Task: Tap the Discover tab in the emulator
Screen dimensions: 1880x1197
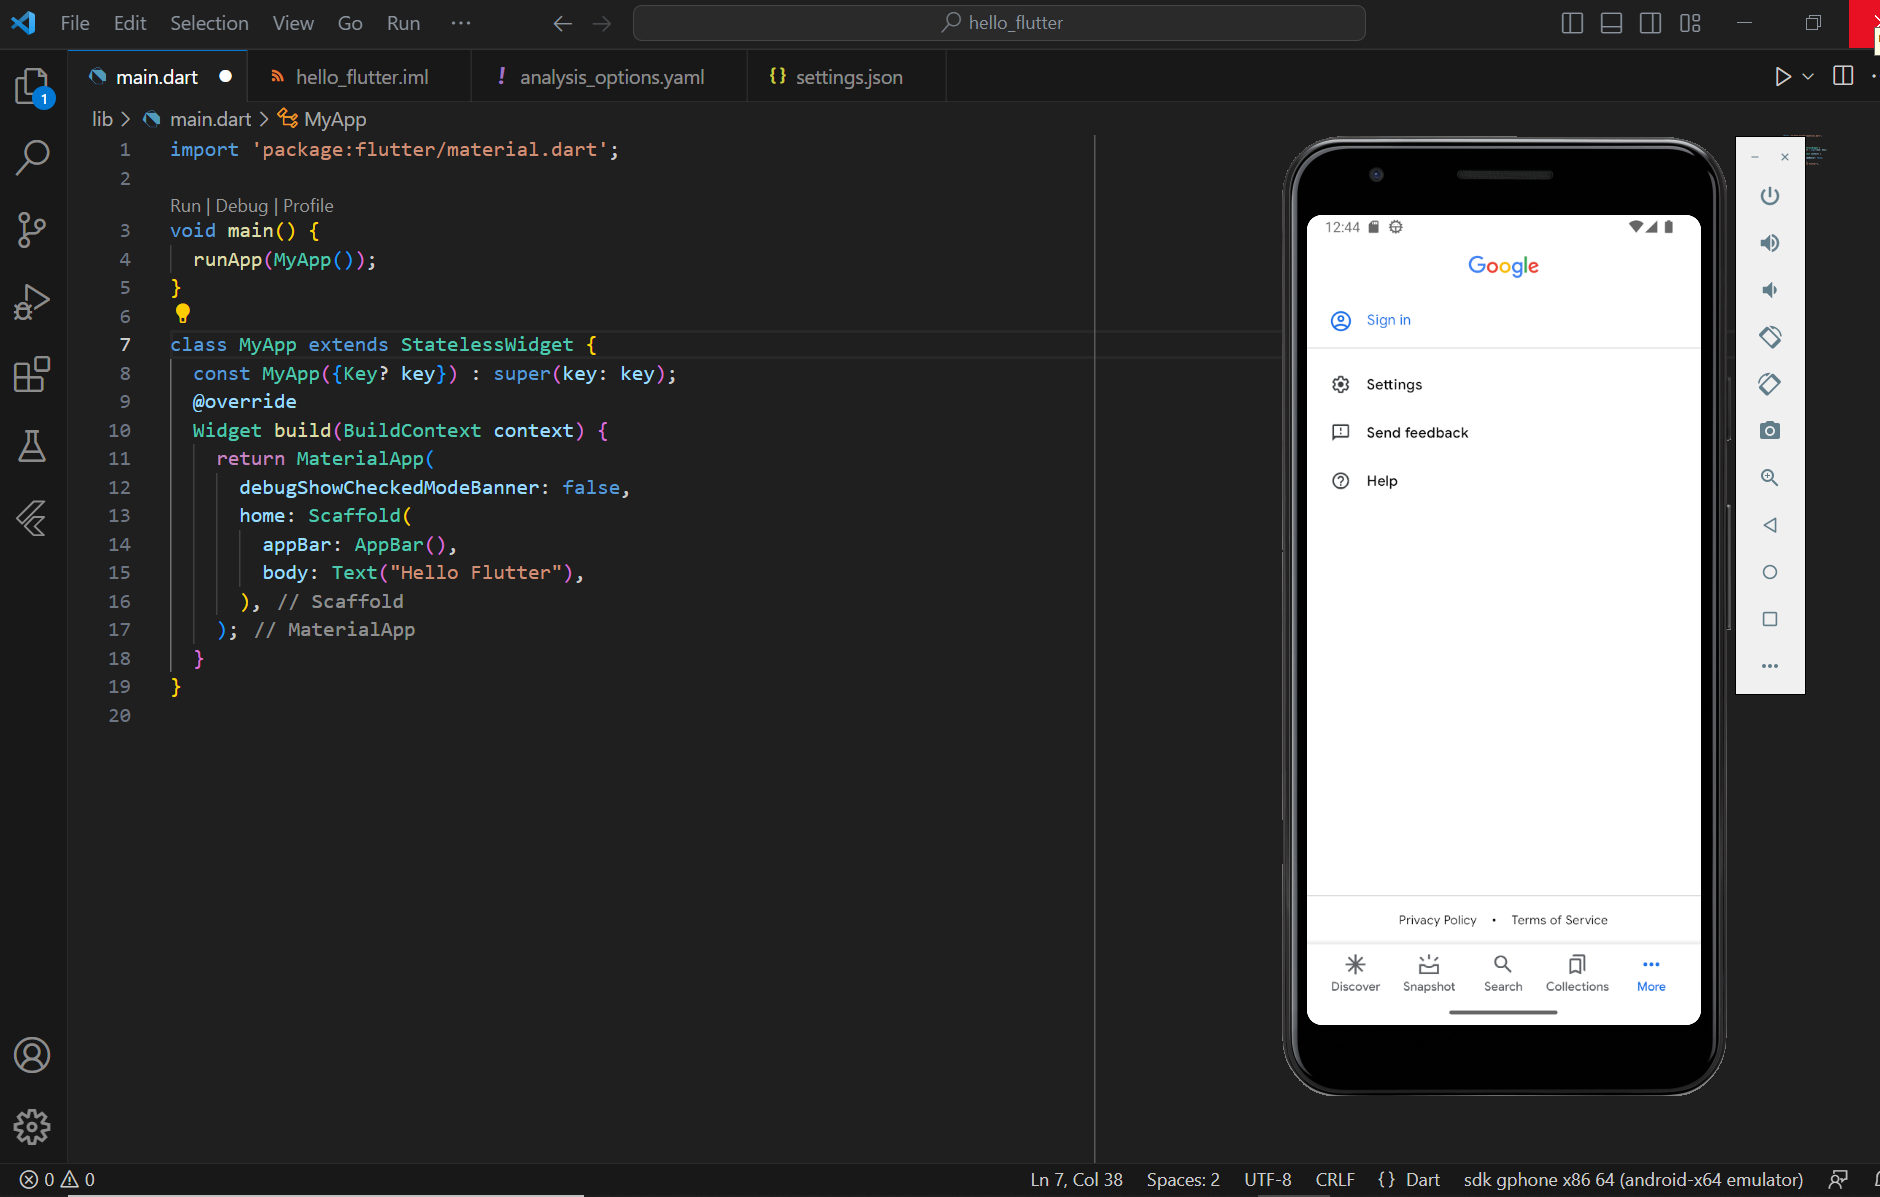Action: pyautogui.click(x=1355, y=972)
